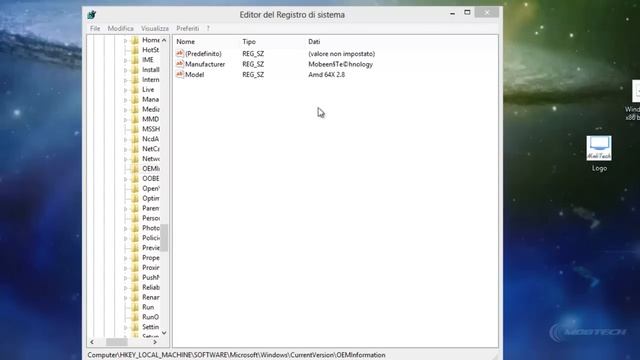Expand the Paren key

[126, 209]
